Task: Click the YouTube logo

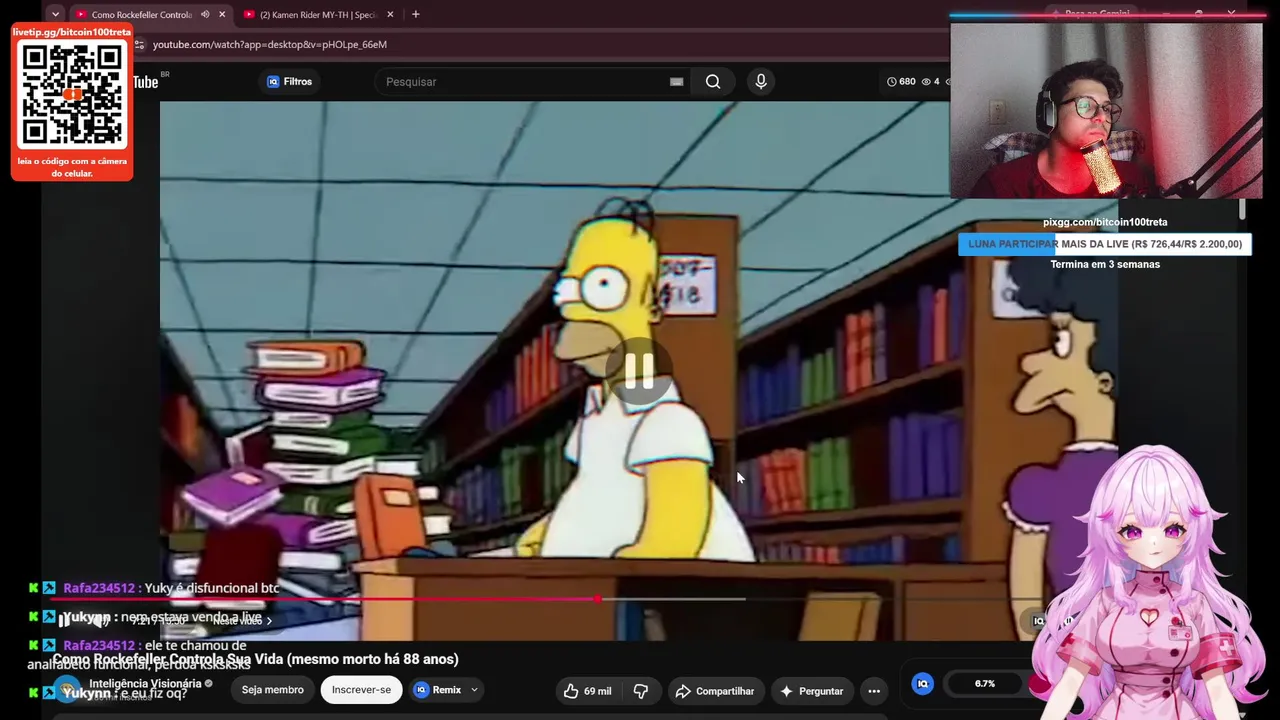Action: [x=148, y=82]
